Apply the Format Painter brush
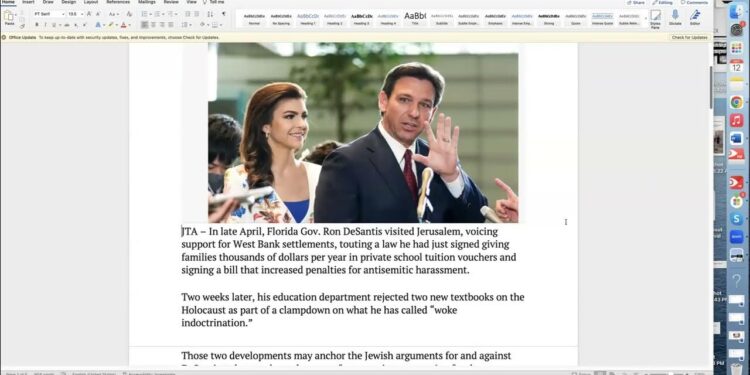 [22, 27]
